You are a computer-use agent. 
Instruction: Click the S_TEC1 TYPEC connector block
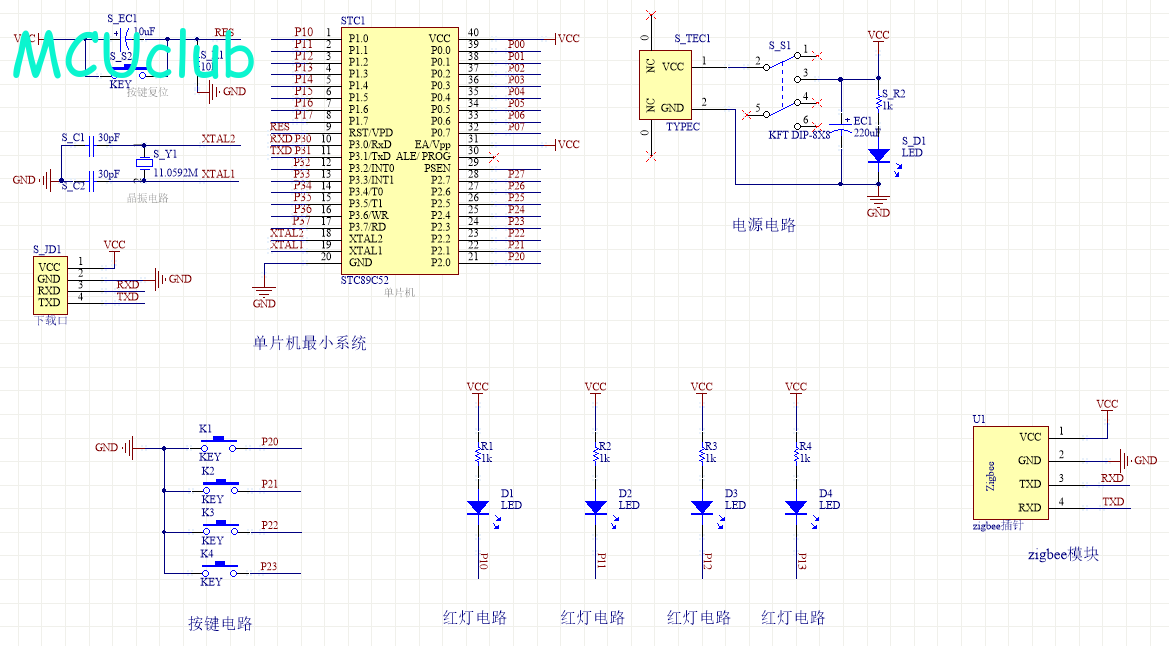point(662,86)
